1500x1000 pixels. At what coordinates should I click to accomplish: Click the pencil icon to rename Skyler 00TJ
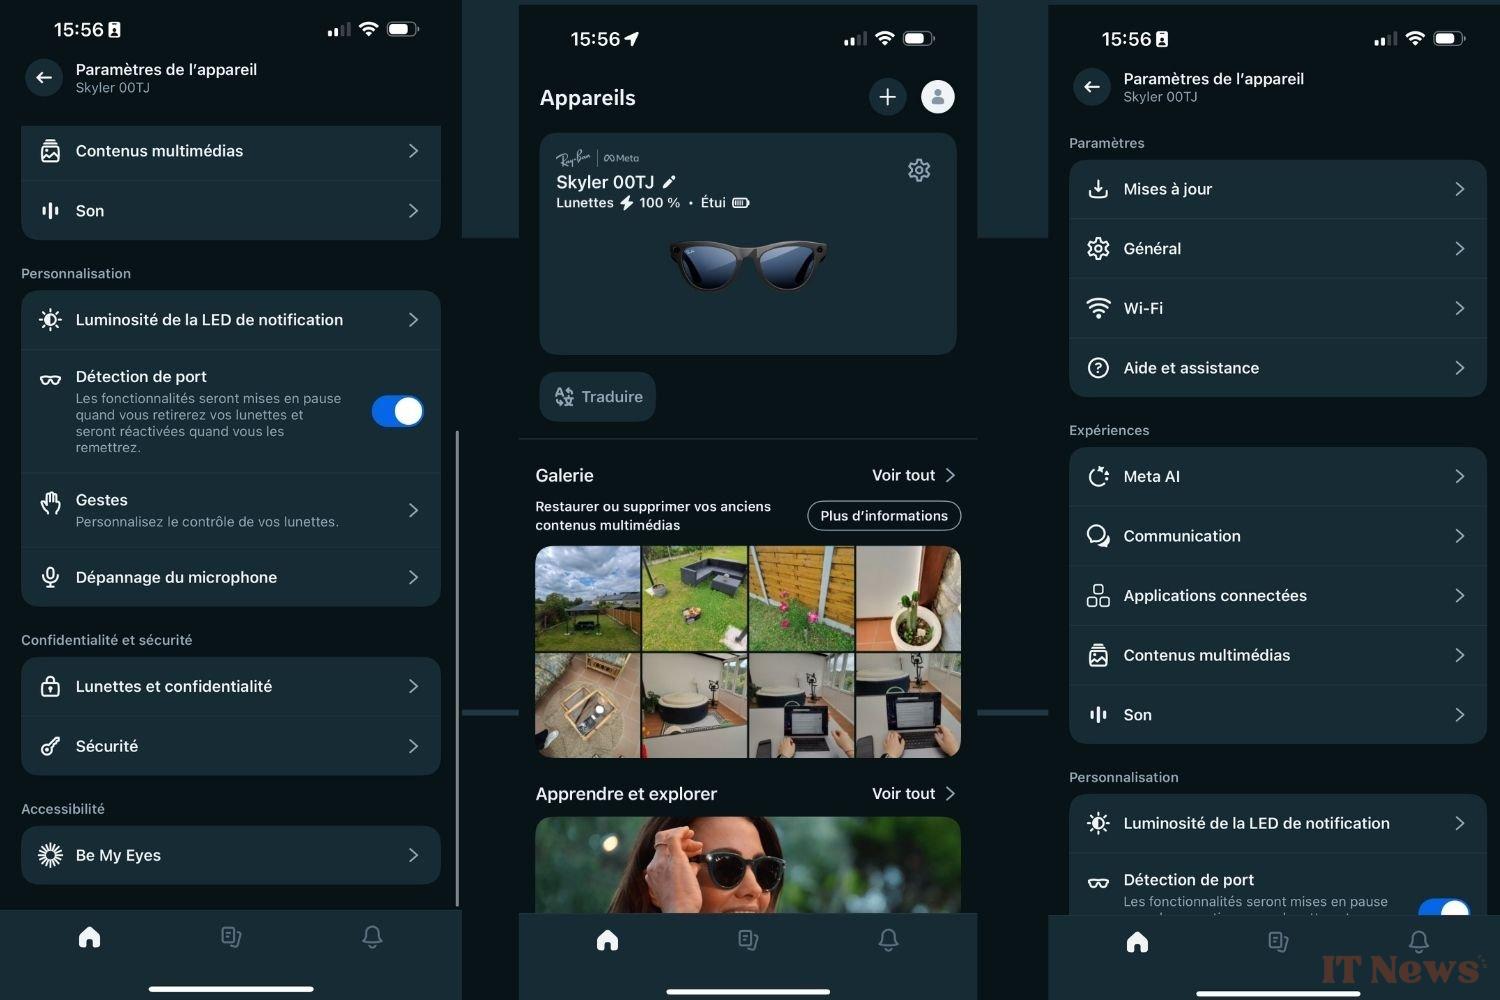pyautogui.click(x=669, y=182)
